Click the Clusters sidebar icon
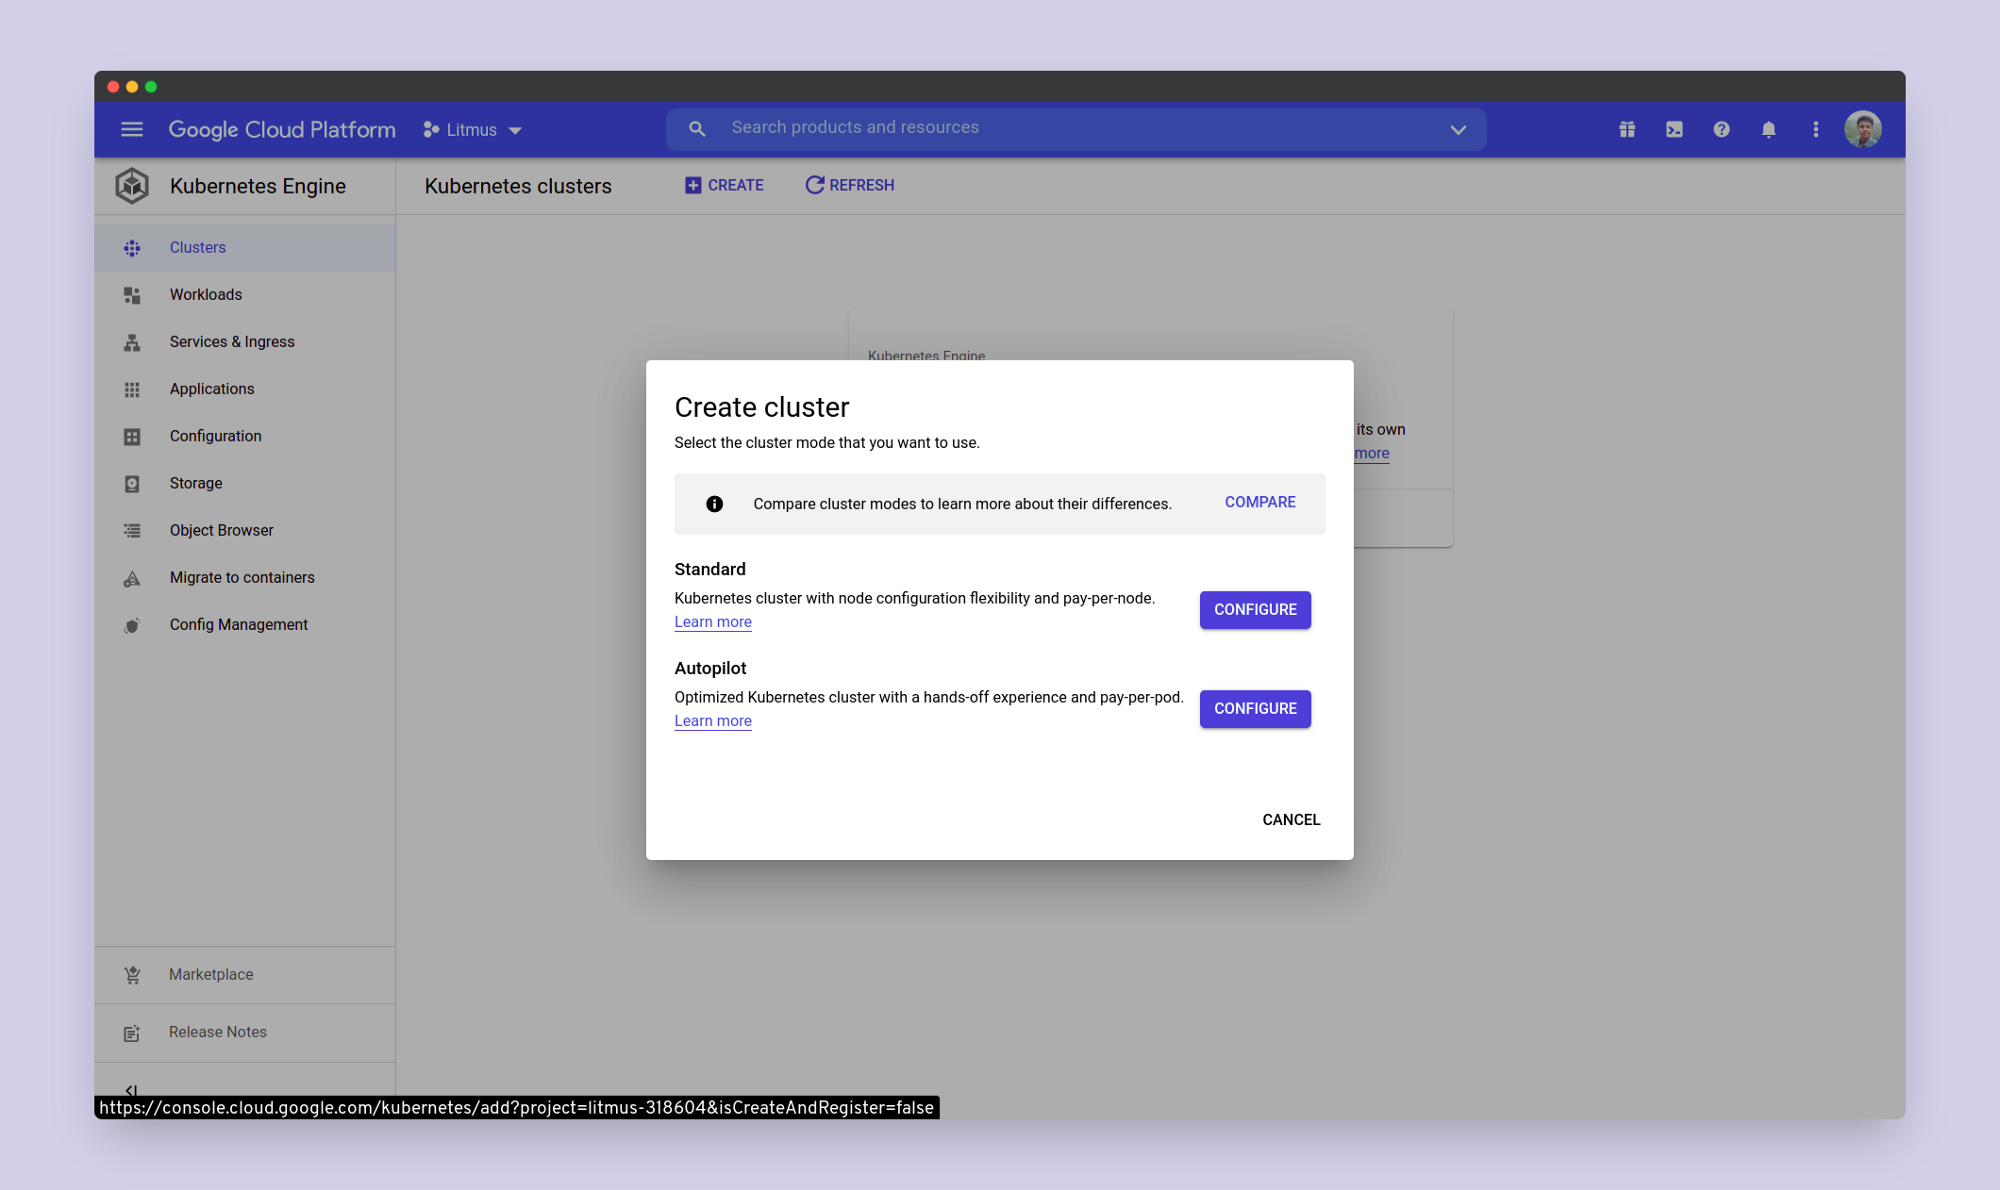Screen dimensions: 2000x1190 132,248
